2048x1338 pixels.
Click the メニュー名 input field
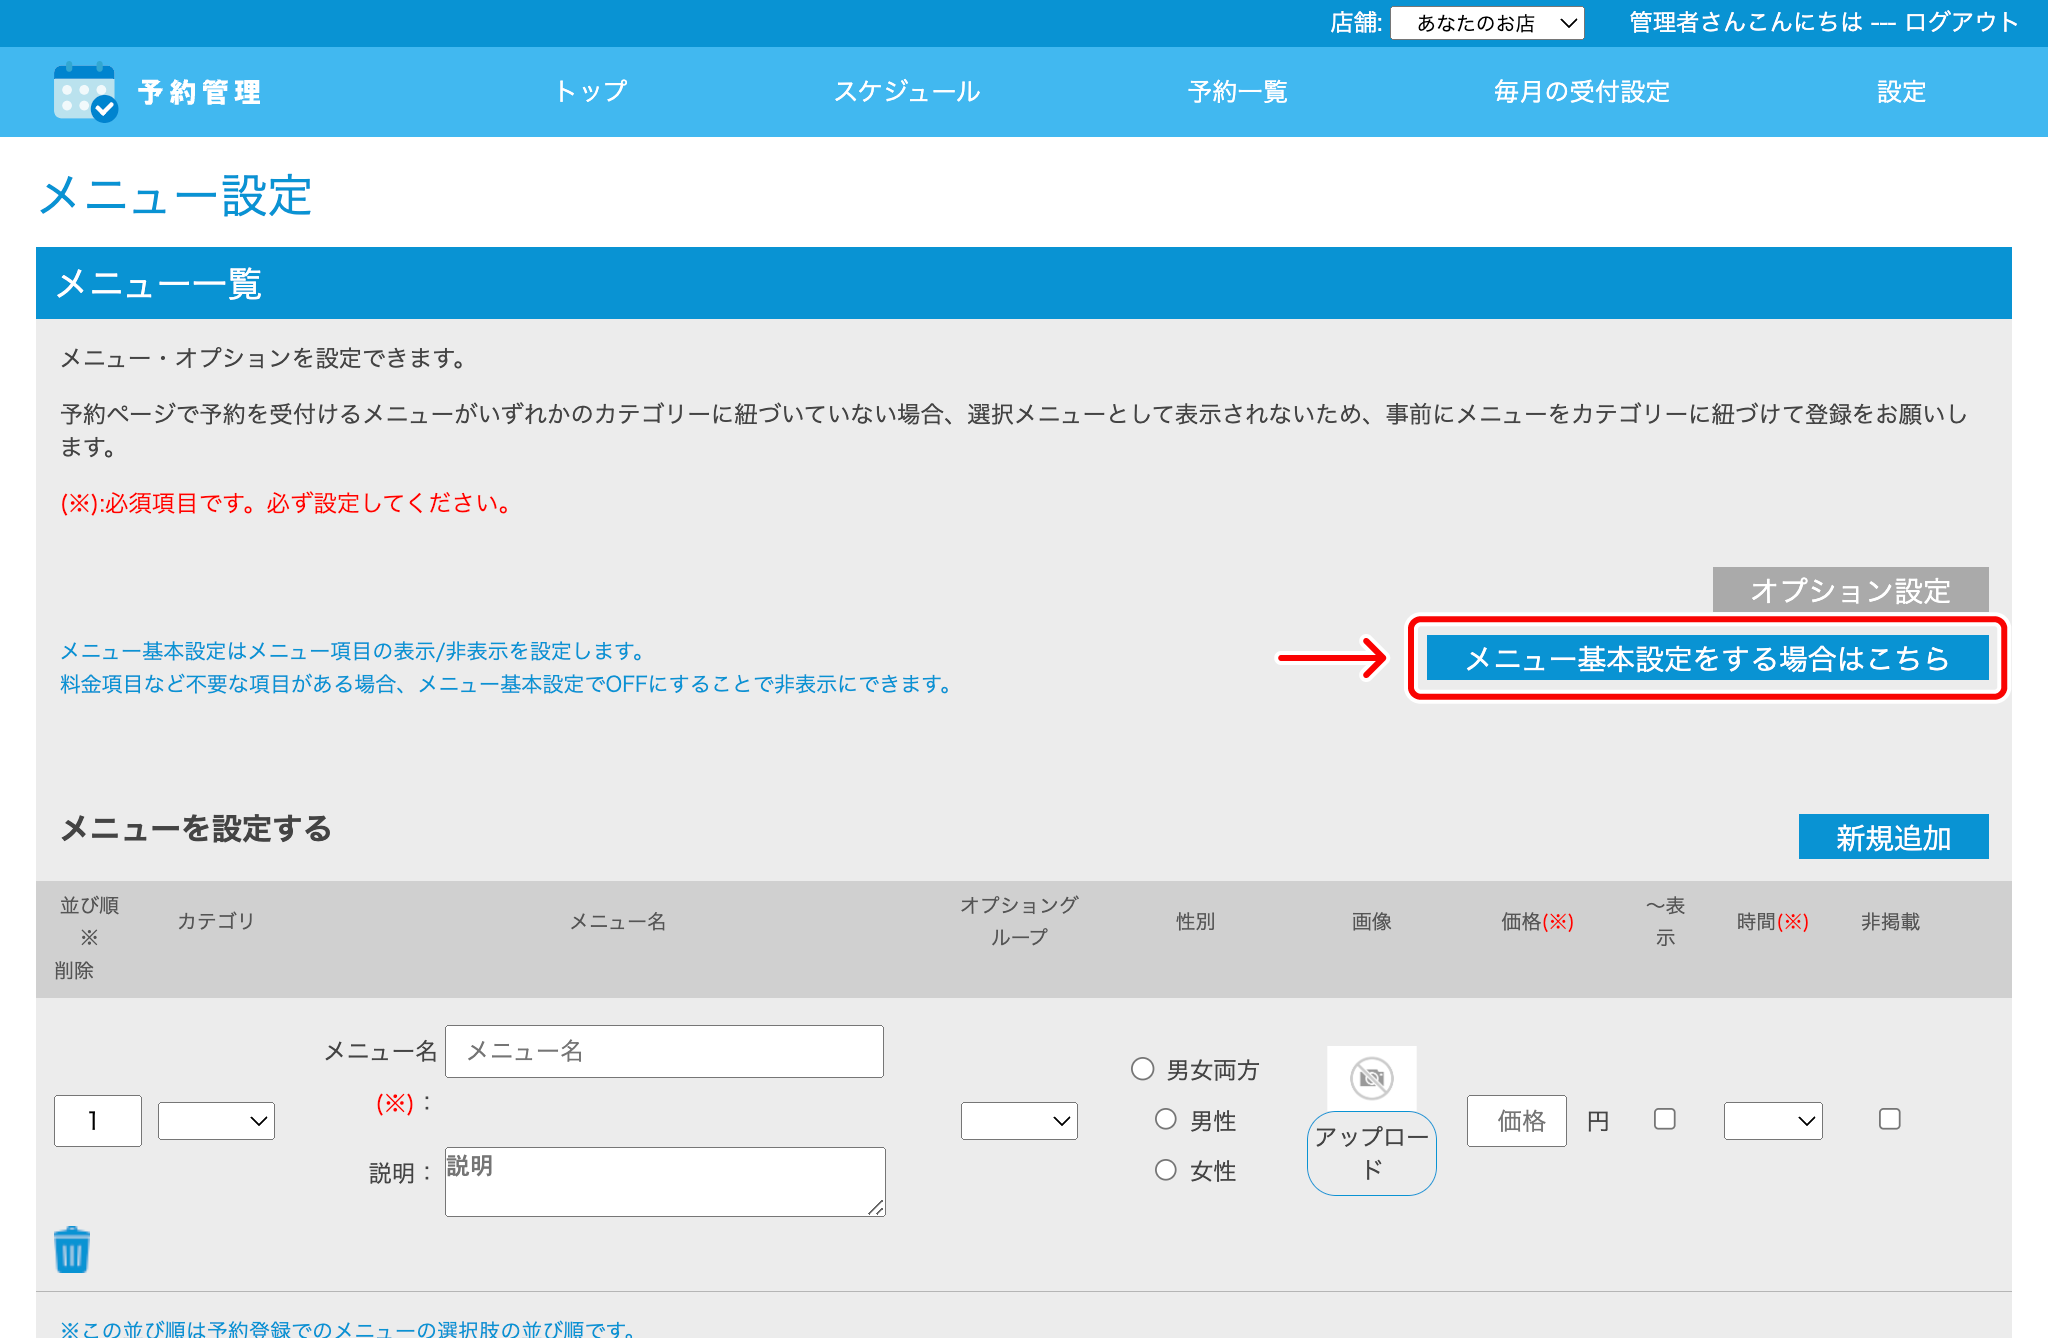[x=664, y=1051]
